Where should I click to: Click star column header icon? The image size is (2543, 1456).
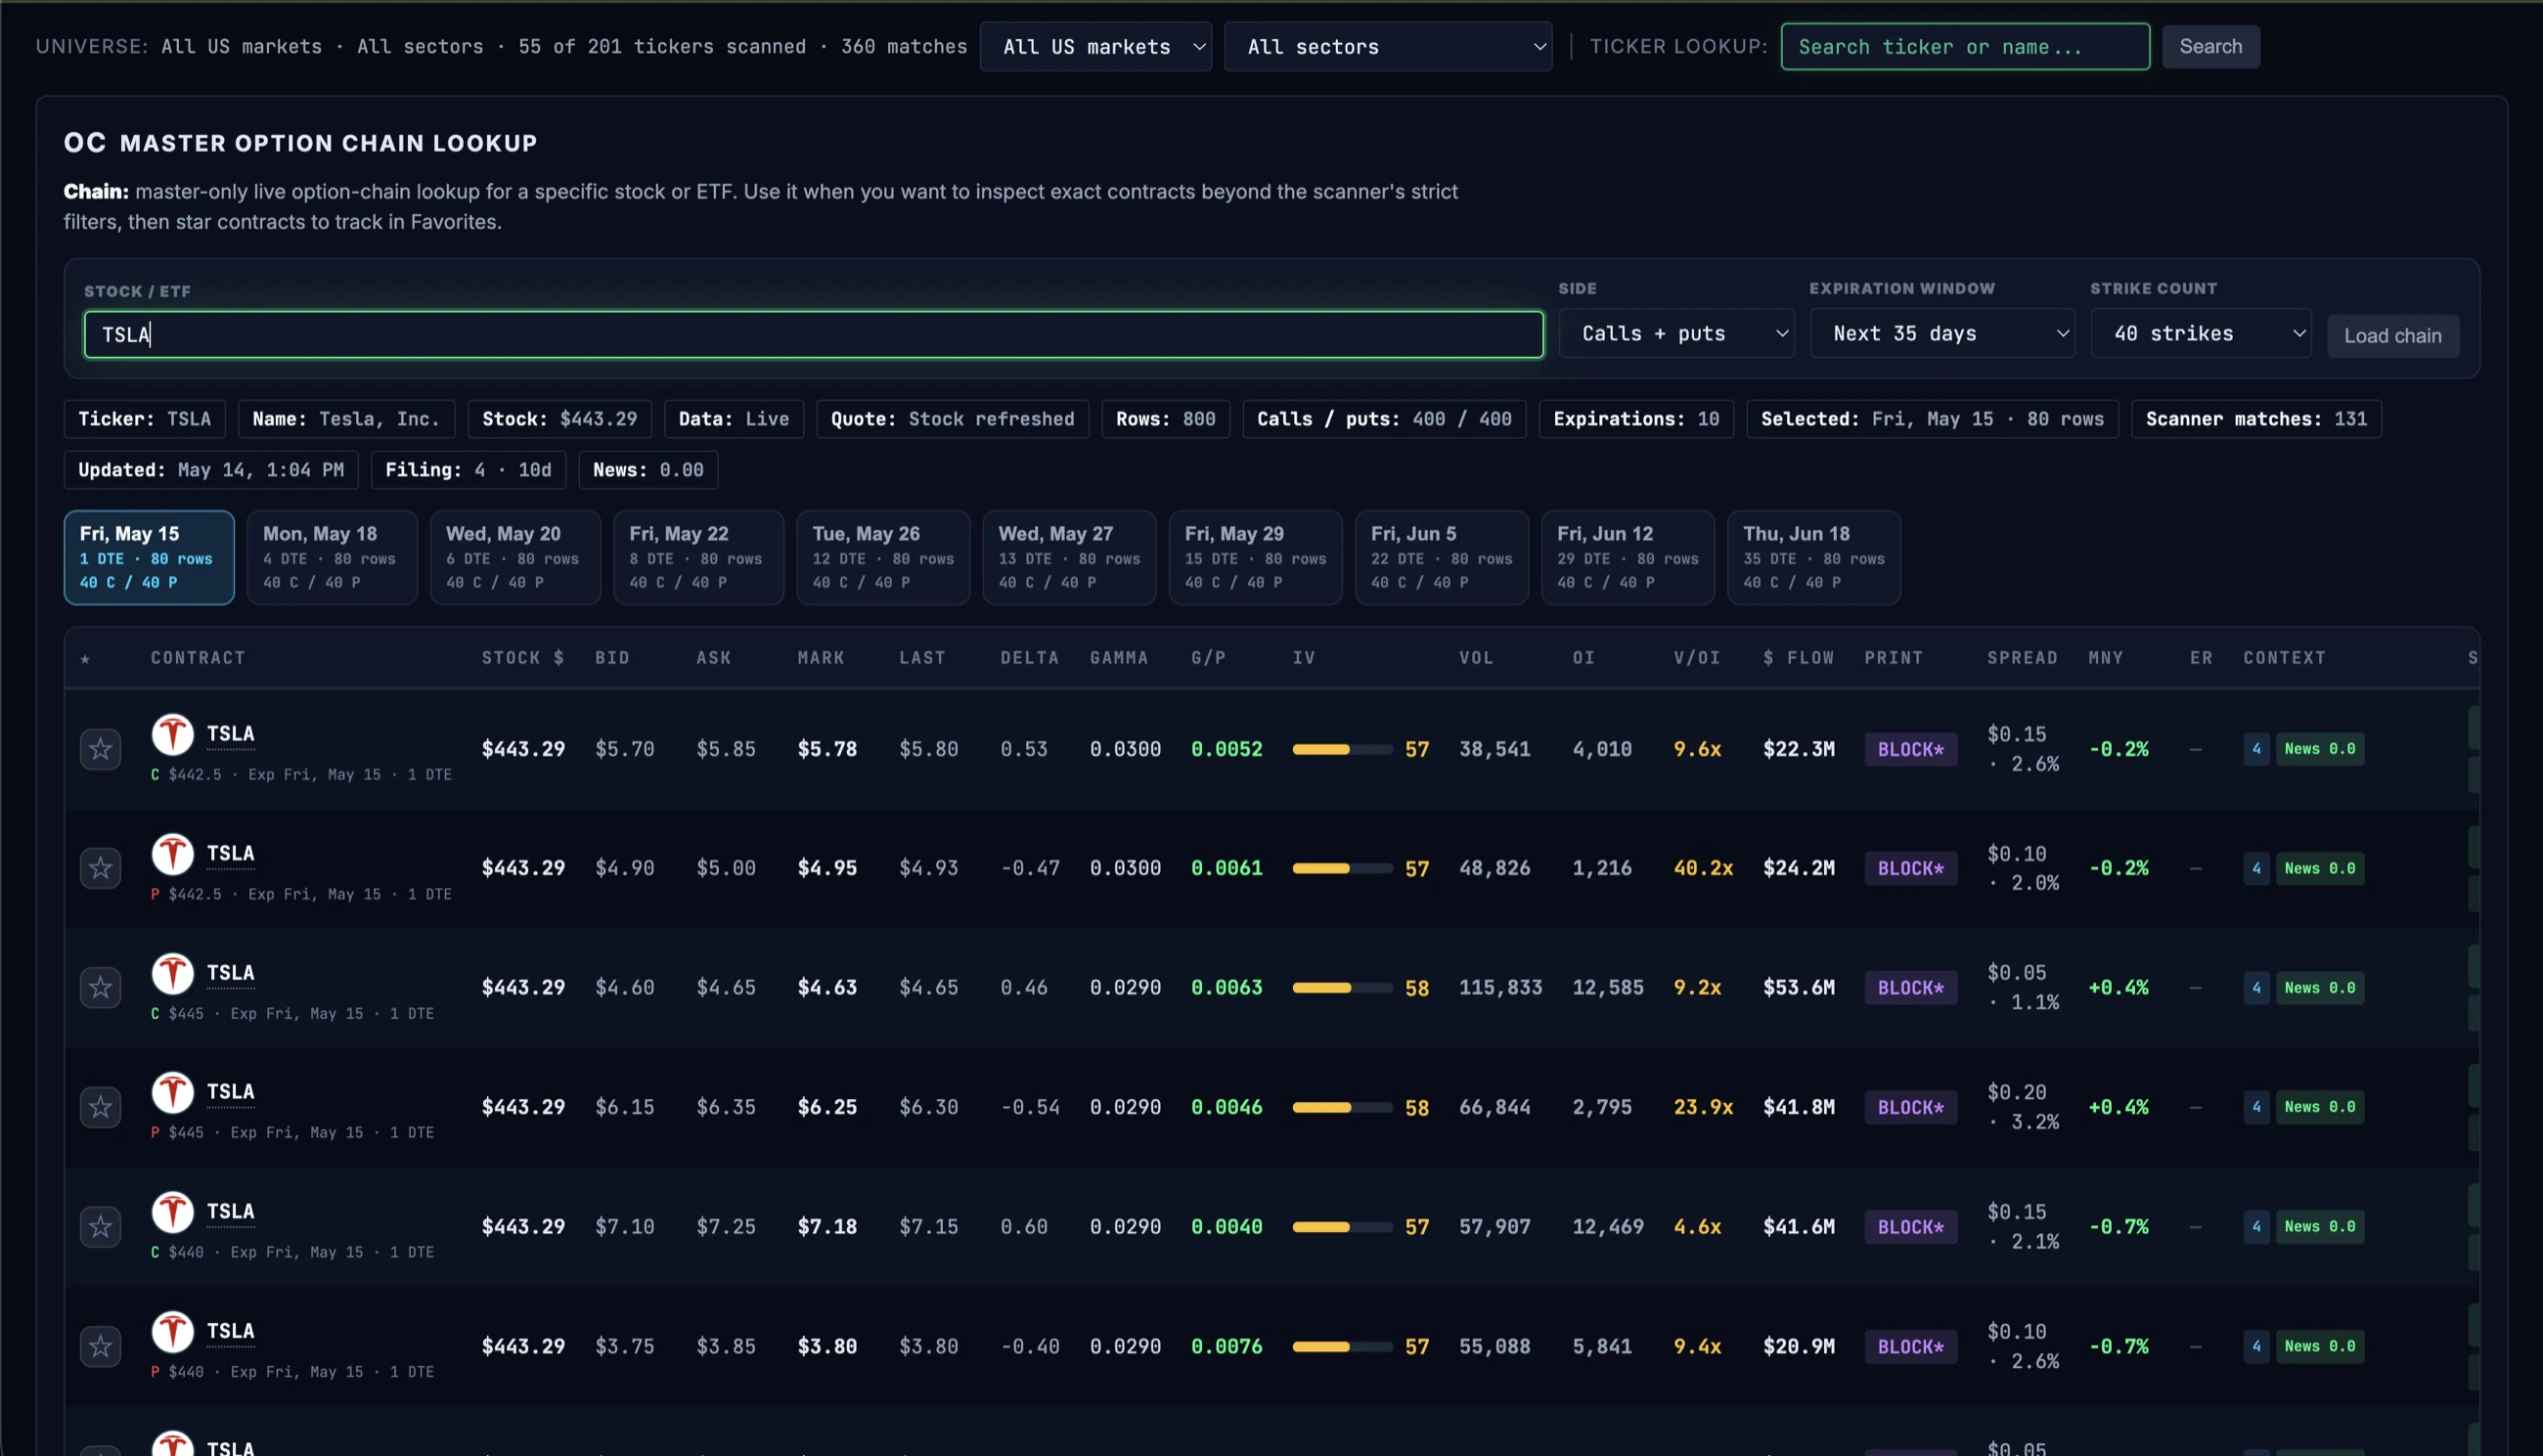pos(85,658)
